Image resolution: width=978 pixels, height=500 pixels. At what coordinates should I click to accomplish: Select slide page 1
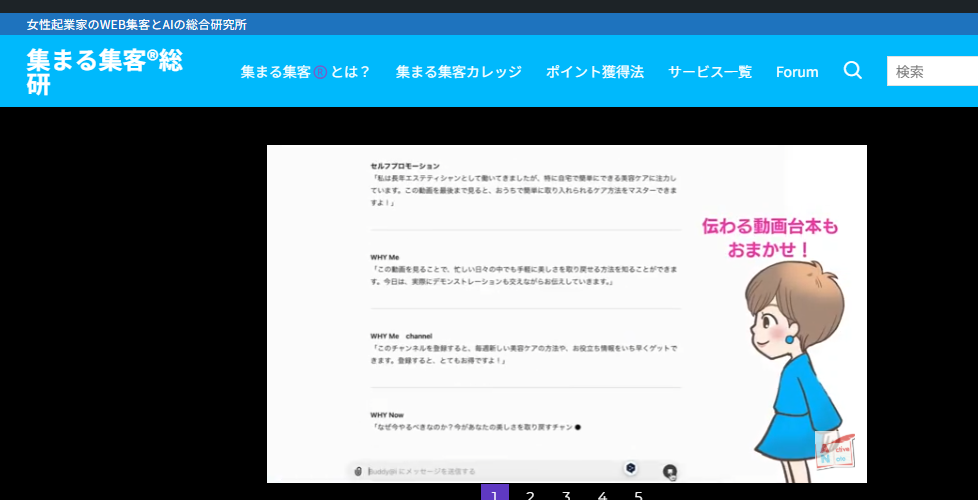tap(494, 494)
